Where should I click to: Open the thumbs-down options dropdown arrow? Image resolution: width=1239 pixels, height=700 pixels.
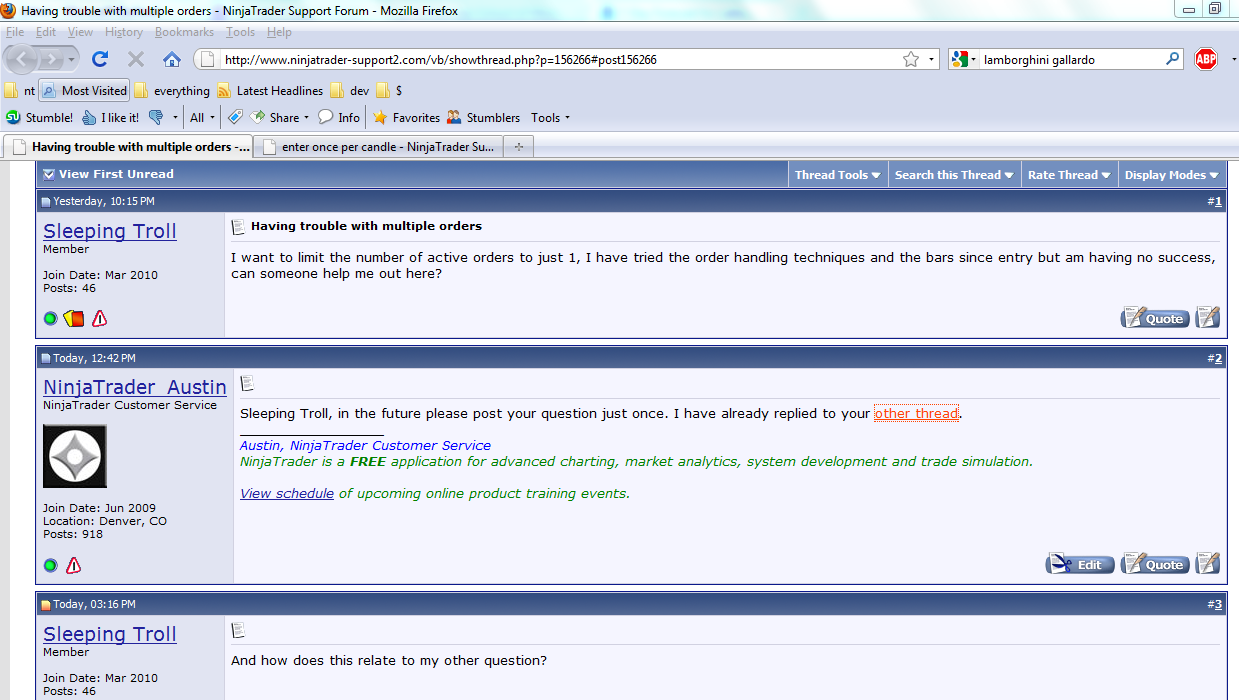(175, 117)
